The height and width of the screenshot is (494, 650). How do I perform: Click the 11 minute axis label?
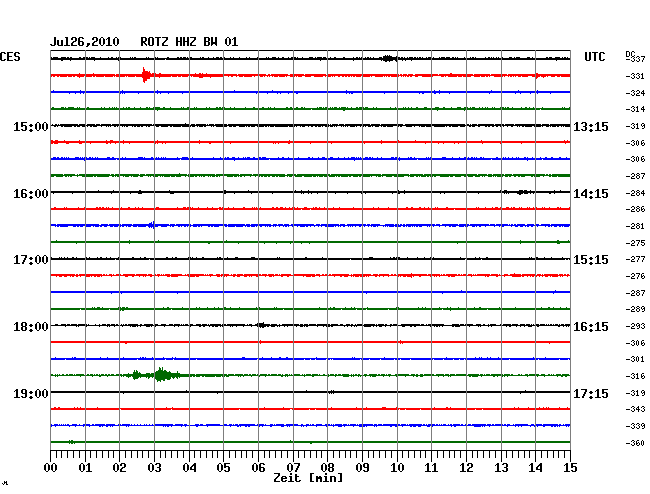tap(431, 468)
